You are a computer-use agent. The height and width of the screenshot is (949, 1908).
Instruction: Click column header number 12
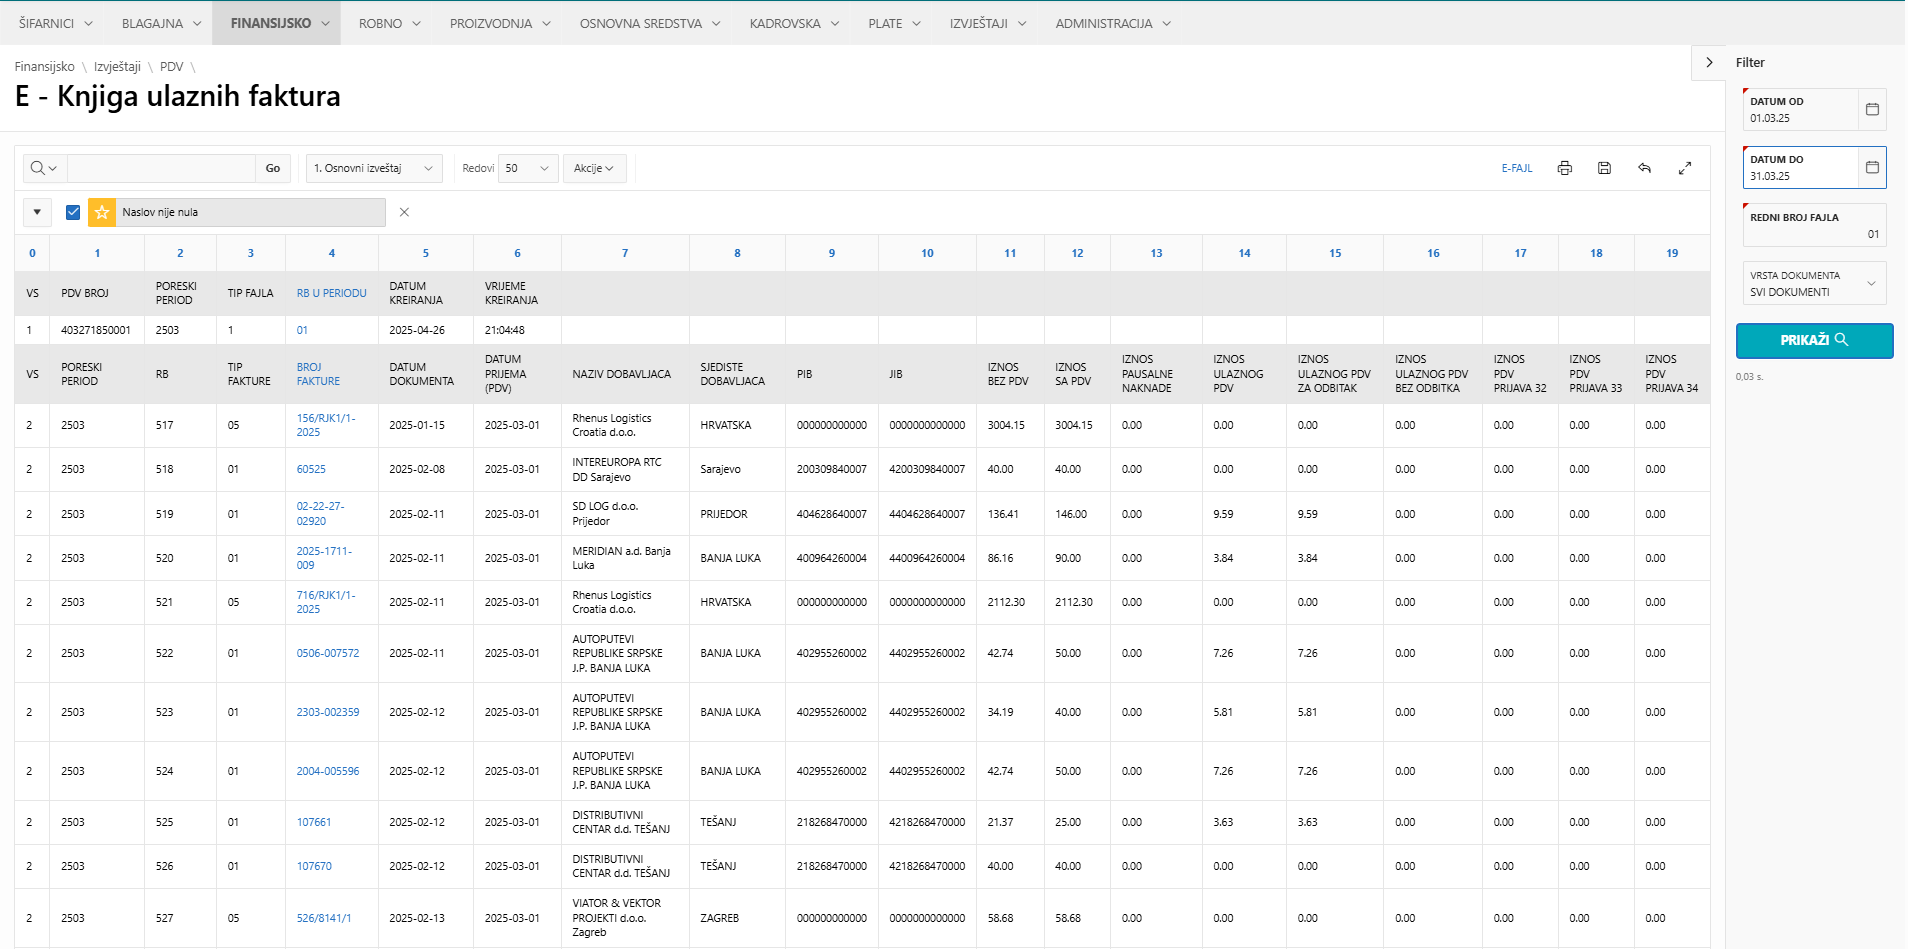(1077, 253)
